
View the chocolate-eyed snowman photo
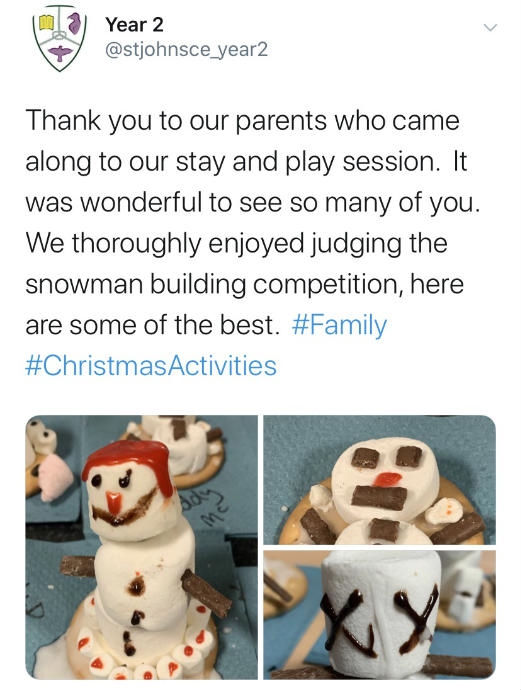[x=379, y=480]
